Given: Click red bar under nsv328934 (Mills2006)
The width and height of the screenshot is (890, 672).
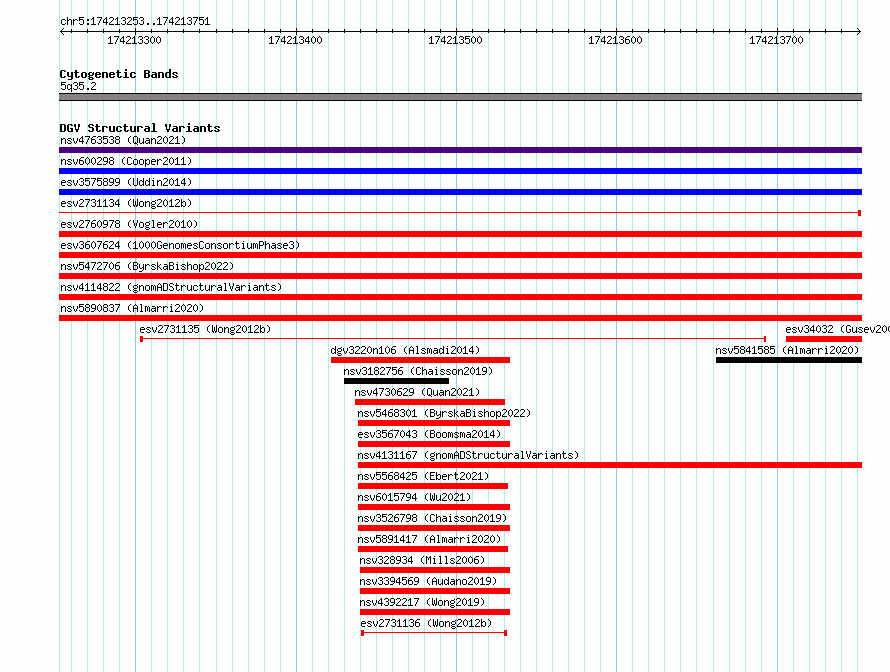Looking at the screenshot, I should 435,570.
